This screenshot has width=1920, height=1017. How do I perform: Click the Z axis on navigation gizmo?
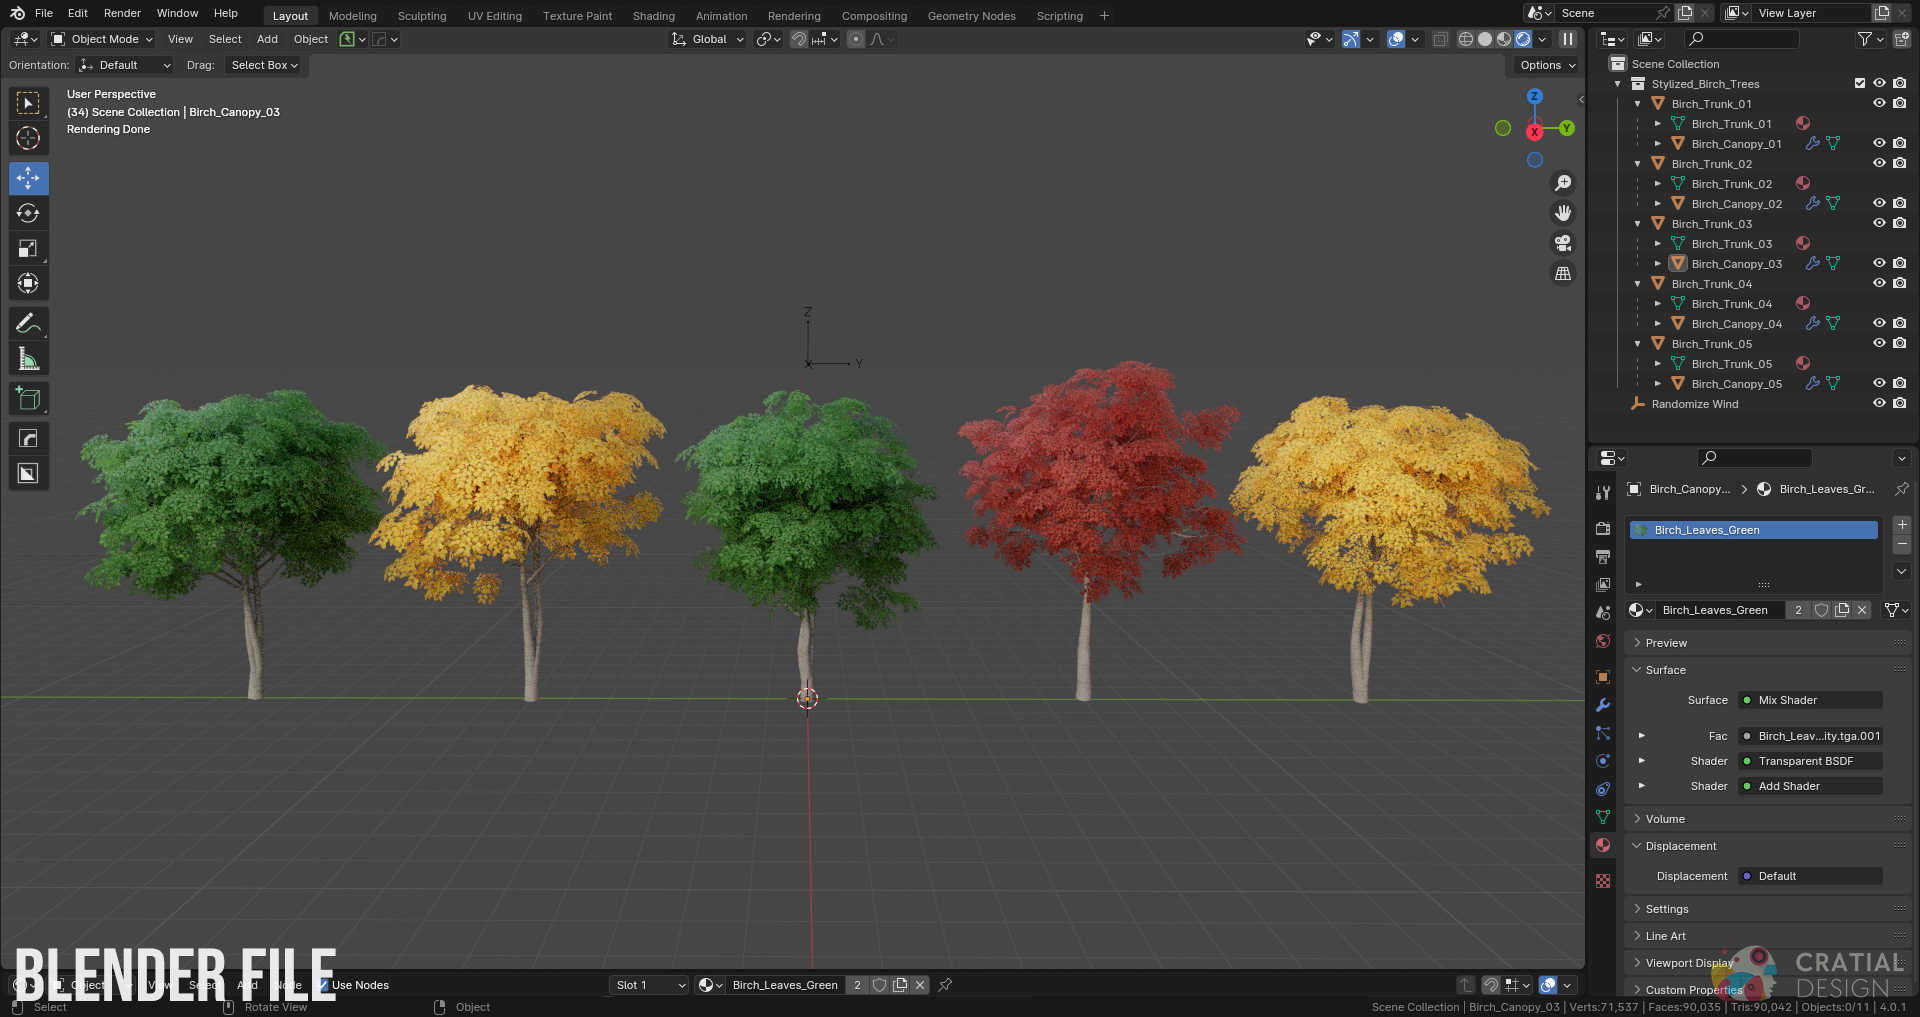pos(1535,97)
